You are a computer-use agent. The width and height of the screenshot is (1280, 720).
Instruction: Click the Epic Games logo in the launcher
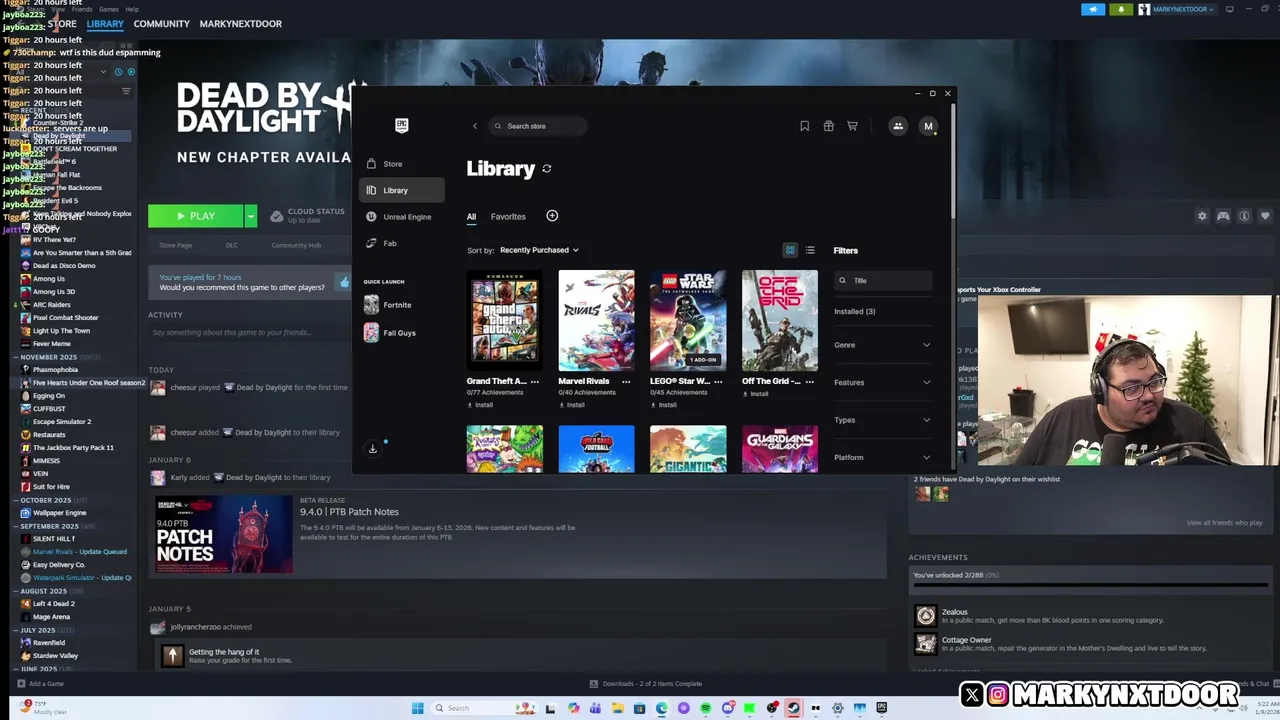coord(401,125)
